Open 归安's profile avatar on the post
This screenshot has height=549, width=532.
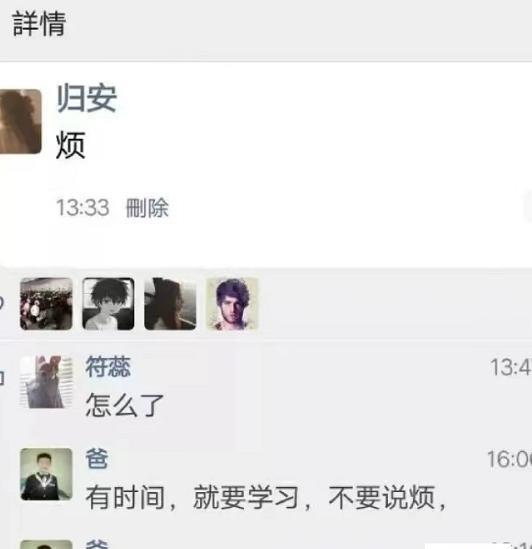pyautogui.click(x=20, y=121)
